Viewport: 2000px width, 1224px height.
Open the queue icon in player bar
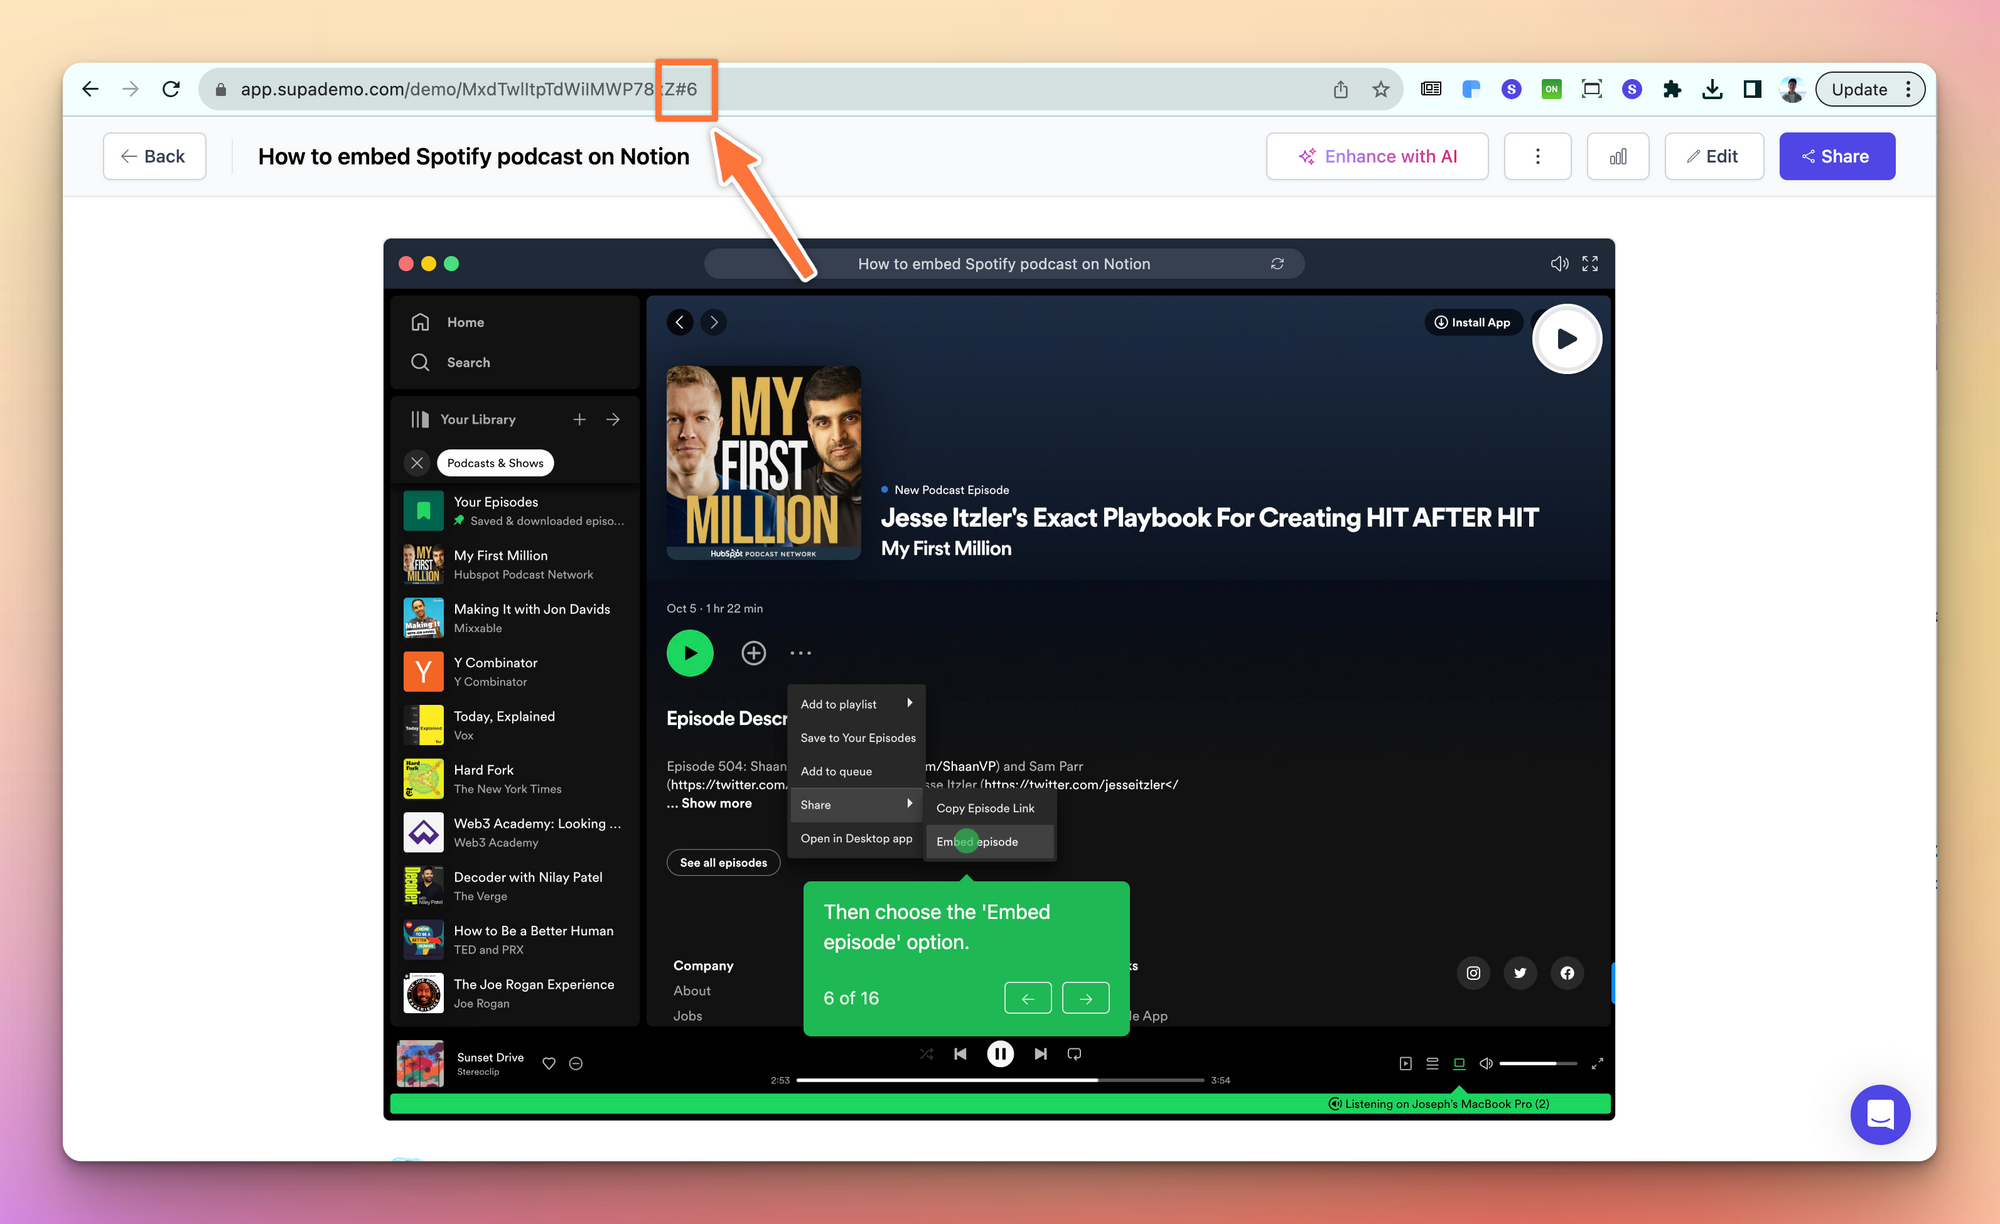click(1432, 1063)
